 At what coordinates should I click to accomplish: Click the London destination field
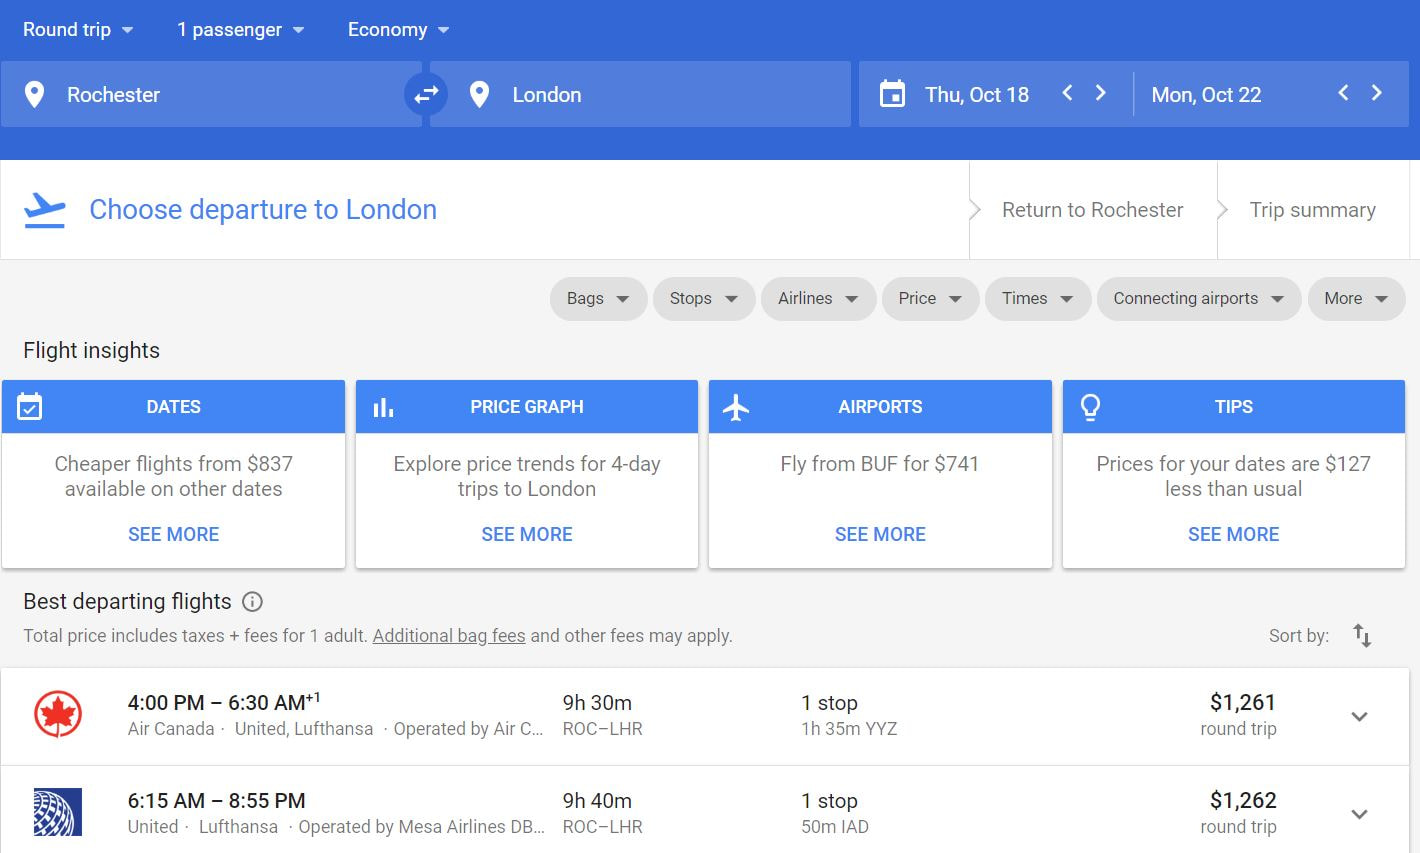[640, 94]
